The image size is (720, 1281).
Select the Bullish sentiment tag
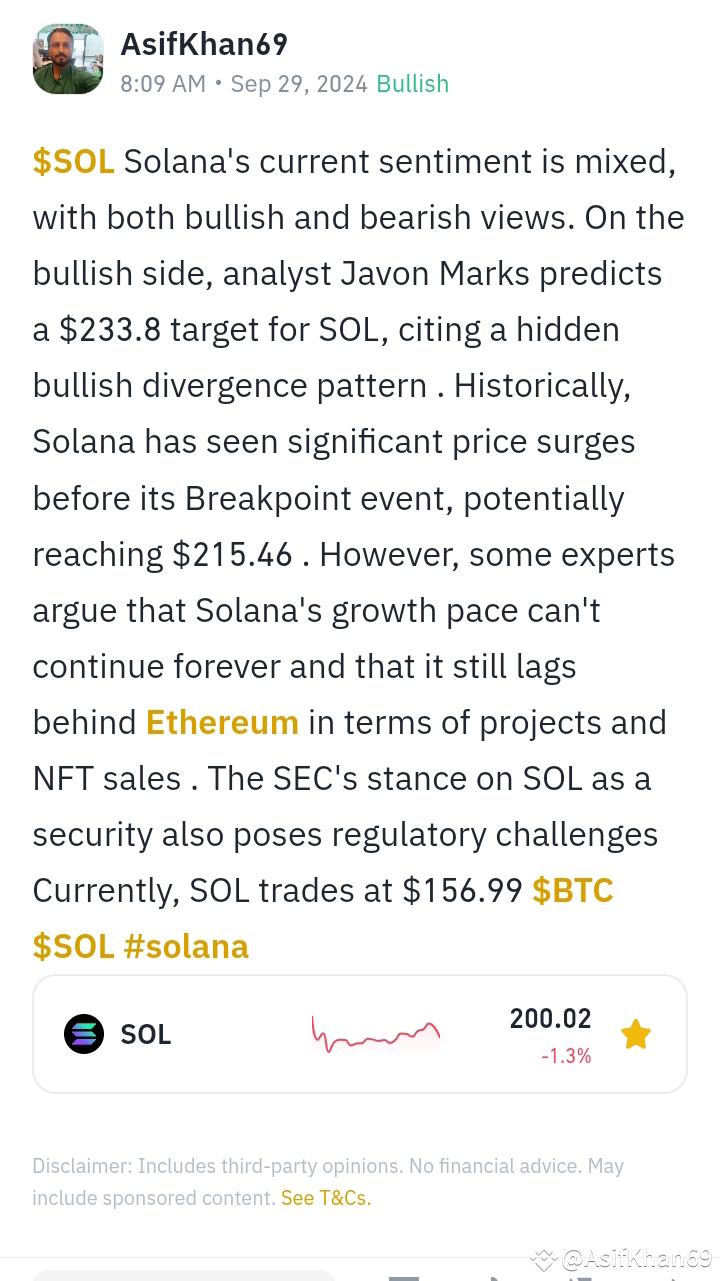[412, 84]
